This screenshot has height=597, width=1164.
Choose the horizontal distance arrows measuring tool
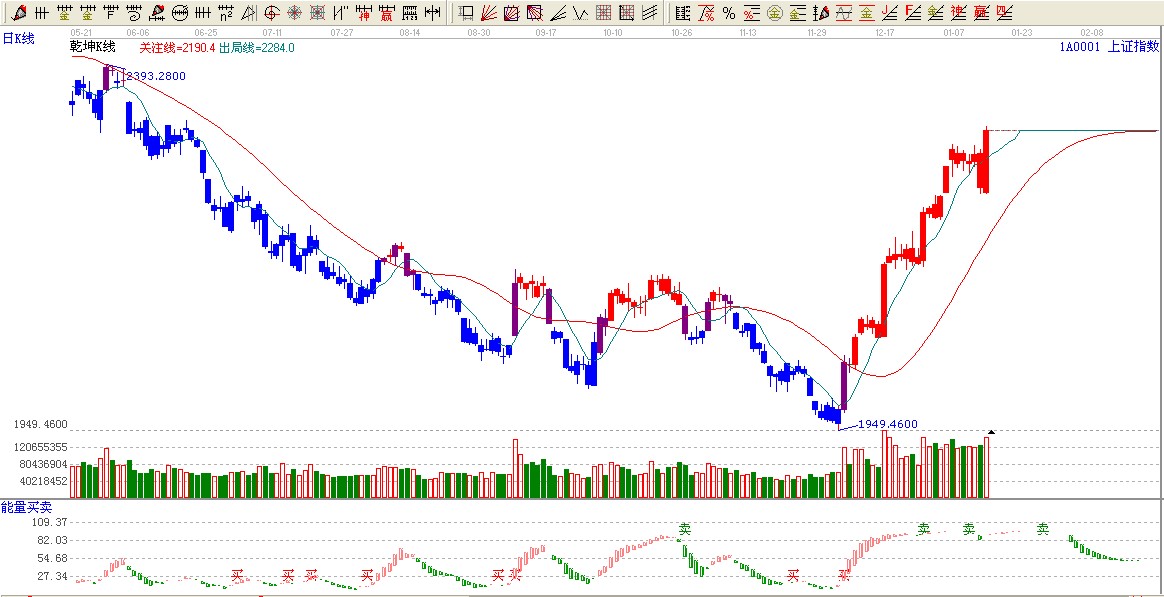tap(432, 13)
